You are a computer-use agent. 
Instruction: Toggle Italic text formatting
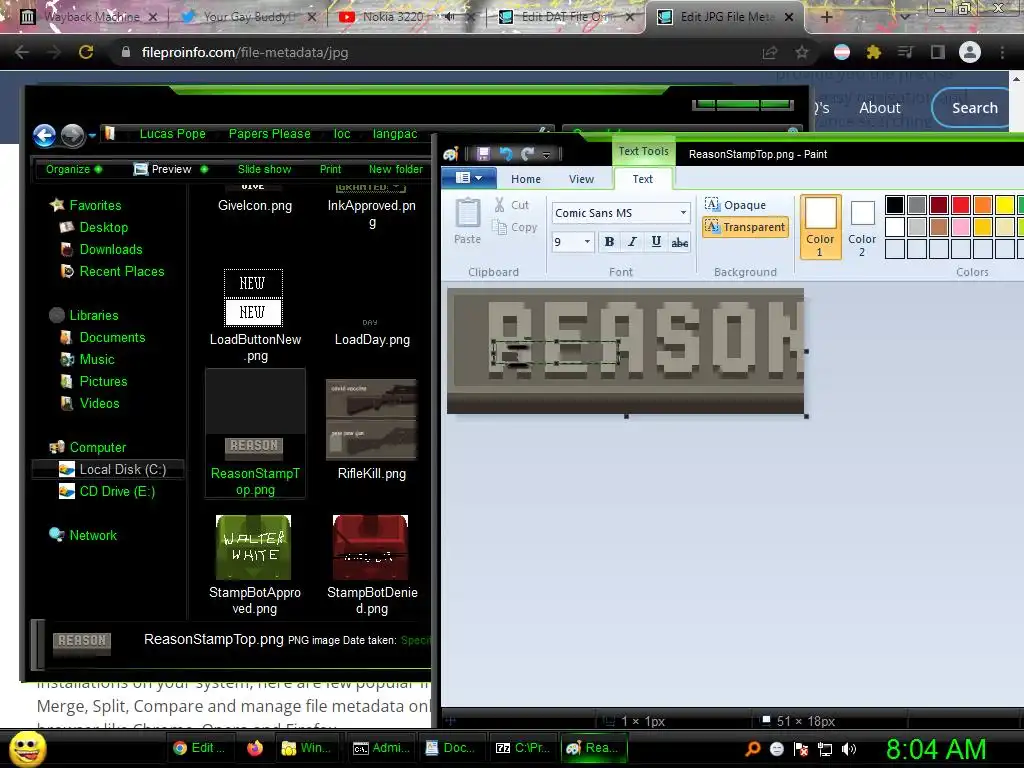click(632, 242)
